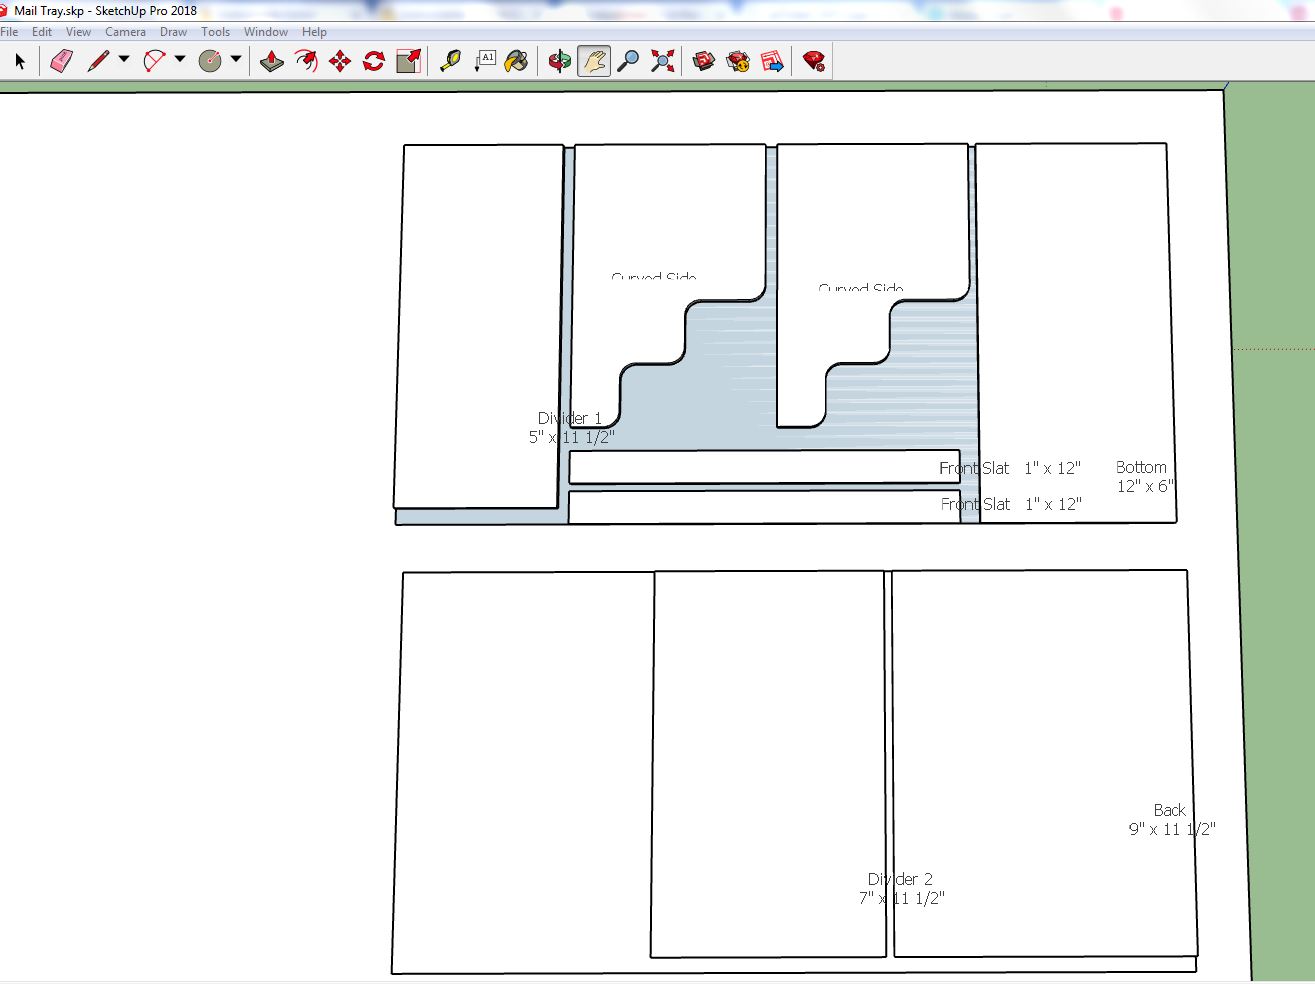
Task: Select the Zoom magnifier tool
Action: click(x=628, y=61)
